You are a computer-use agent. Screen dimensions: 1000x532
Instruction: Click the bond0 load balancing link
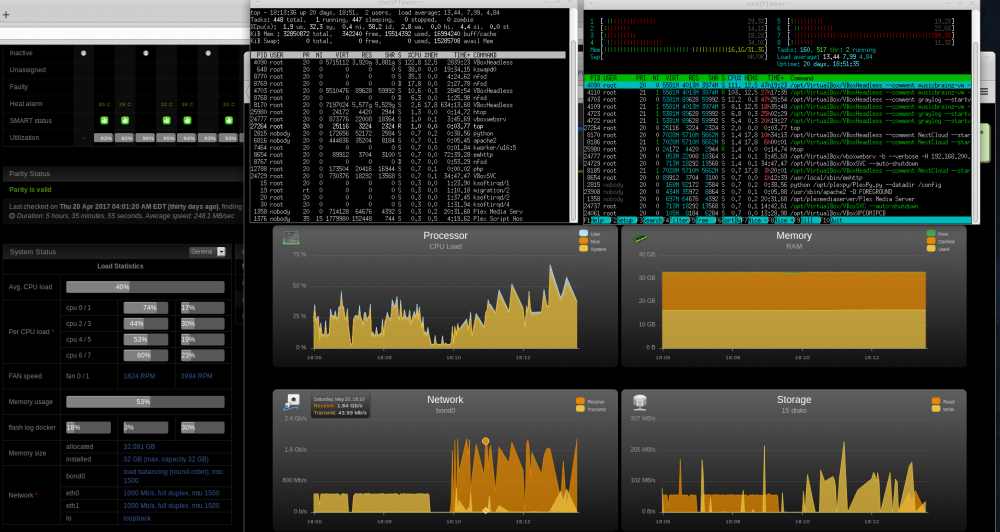pyautogui.click(x=171, y=476)
